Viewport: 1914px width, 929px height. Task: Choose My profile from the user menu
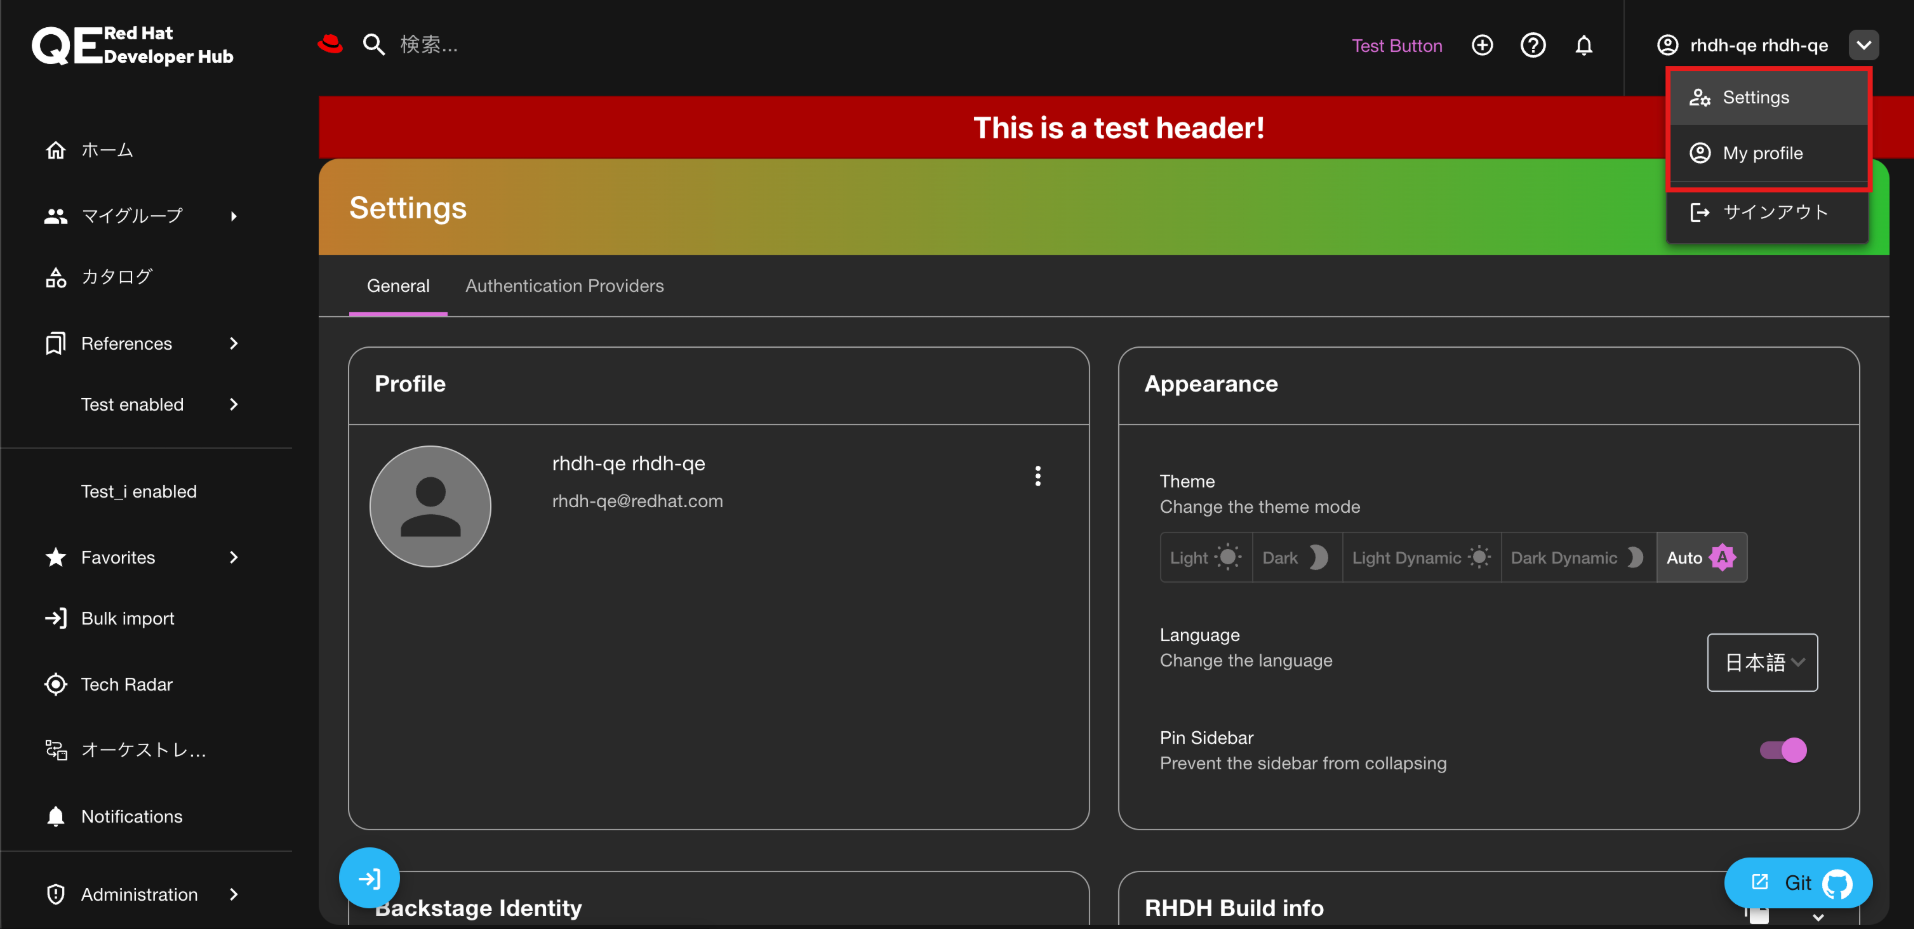click(x=1768, y=153)
